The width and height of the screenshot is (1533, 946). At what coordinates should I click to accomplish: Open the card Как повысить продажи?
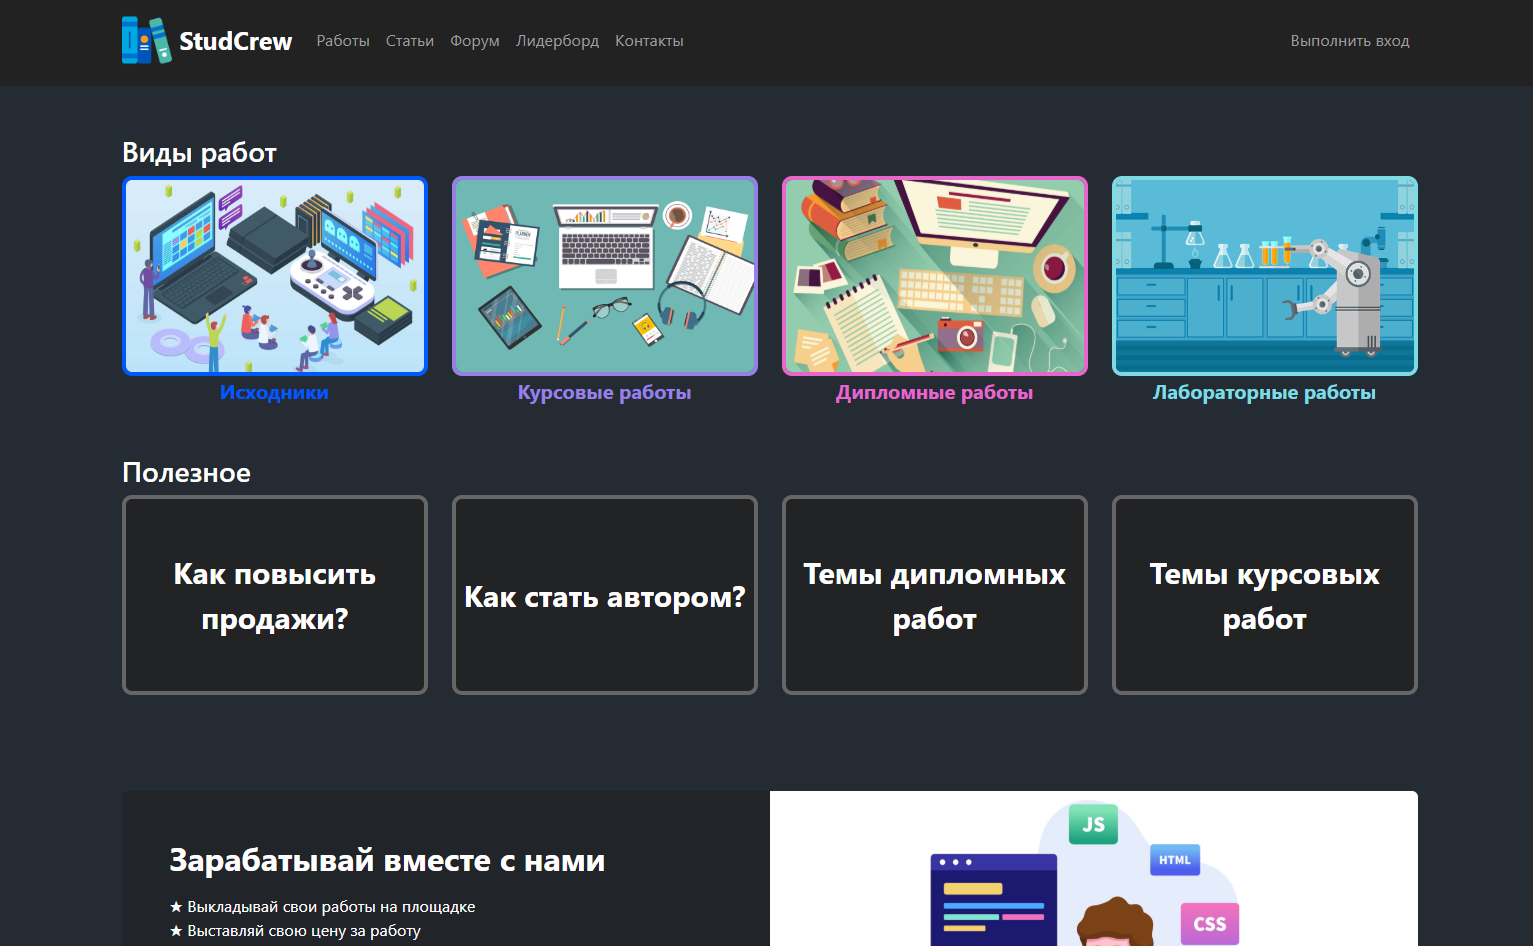tap(275, 595)
